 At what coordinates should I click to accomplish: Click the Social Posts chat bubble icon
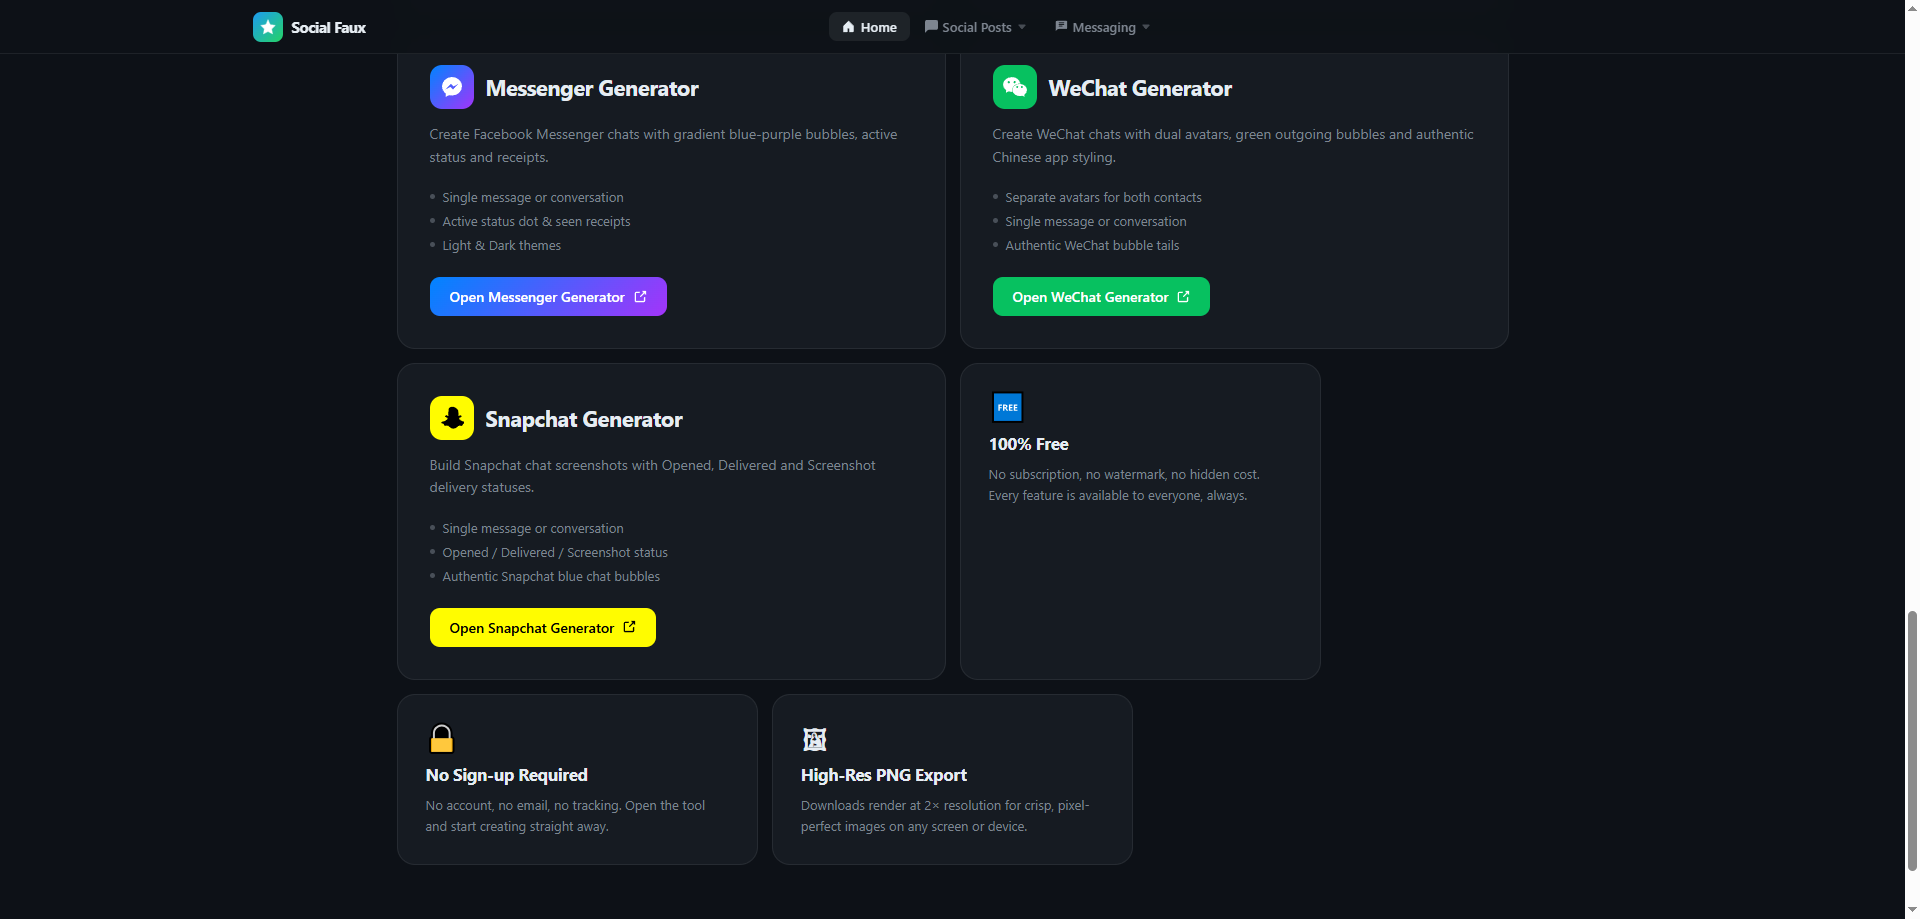coord(931,27)
